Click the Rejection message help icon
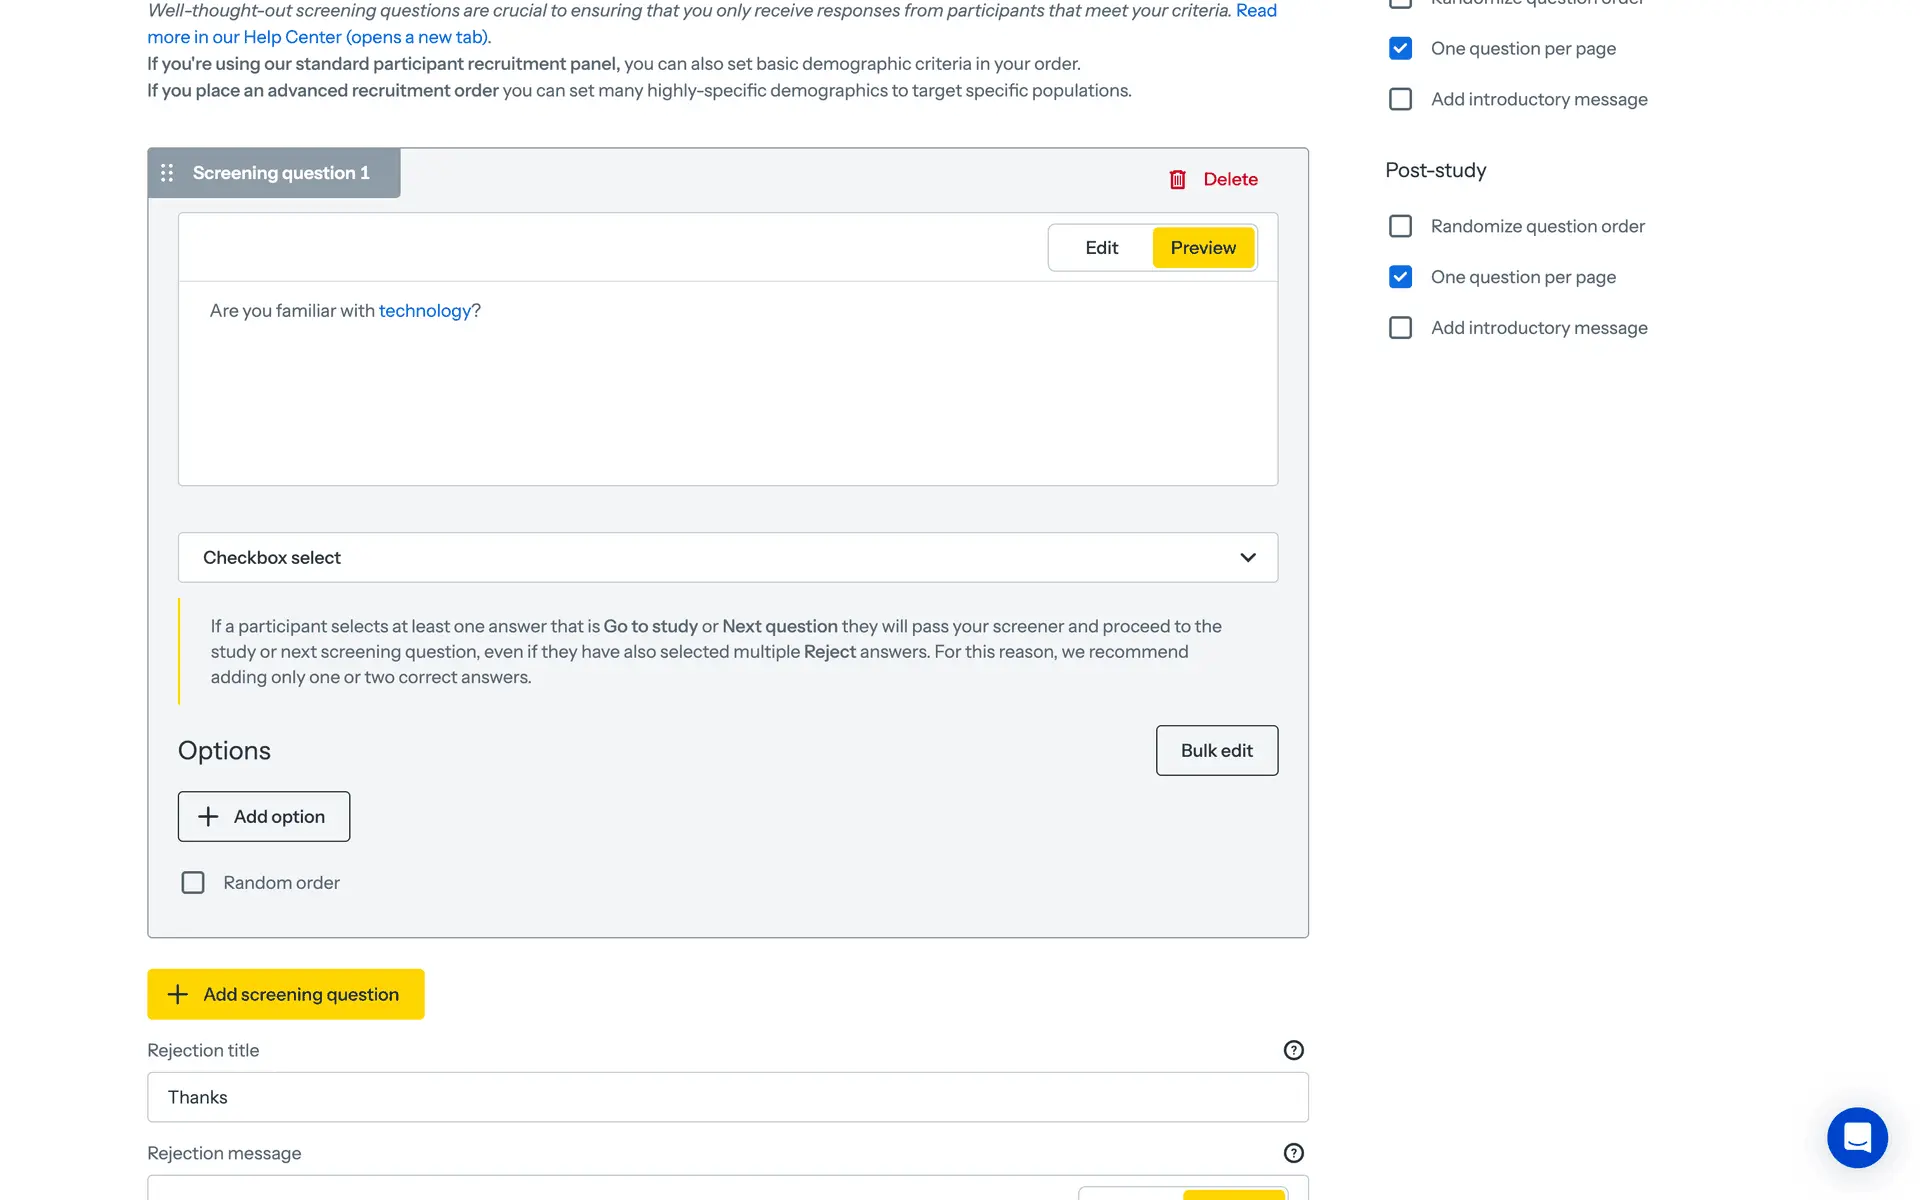This screenshot has height=1200, width=1920. pyautogui.click(x=1293, y=1153)
